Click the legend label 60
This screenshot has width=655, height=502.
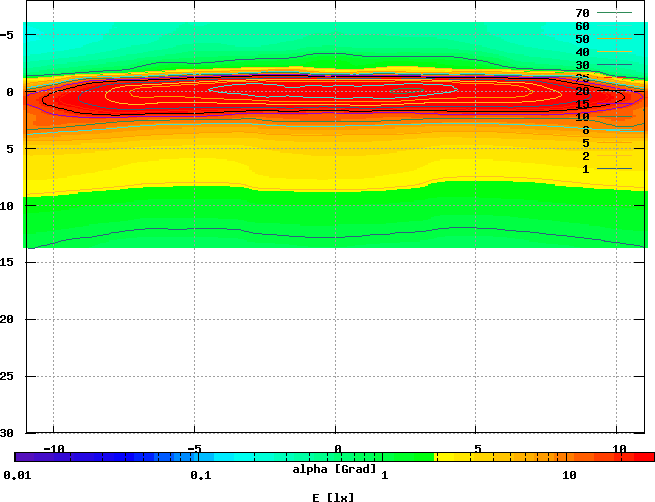582,26
